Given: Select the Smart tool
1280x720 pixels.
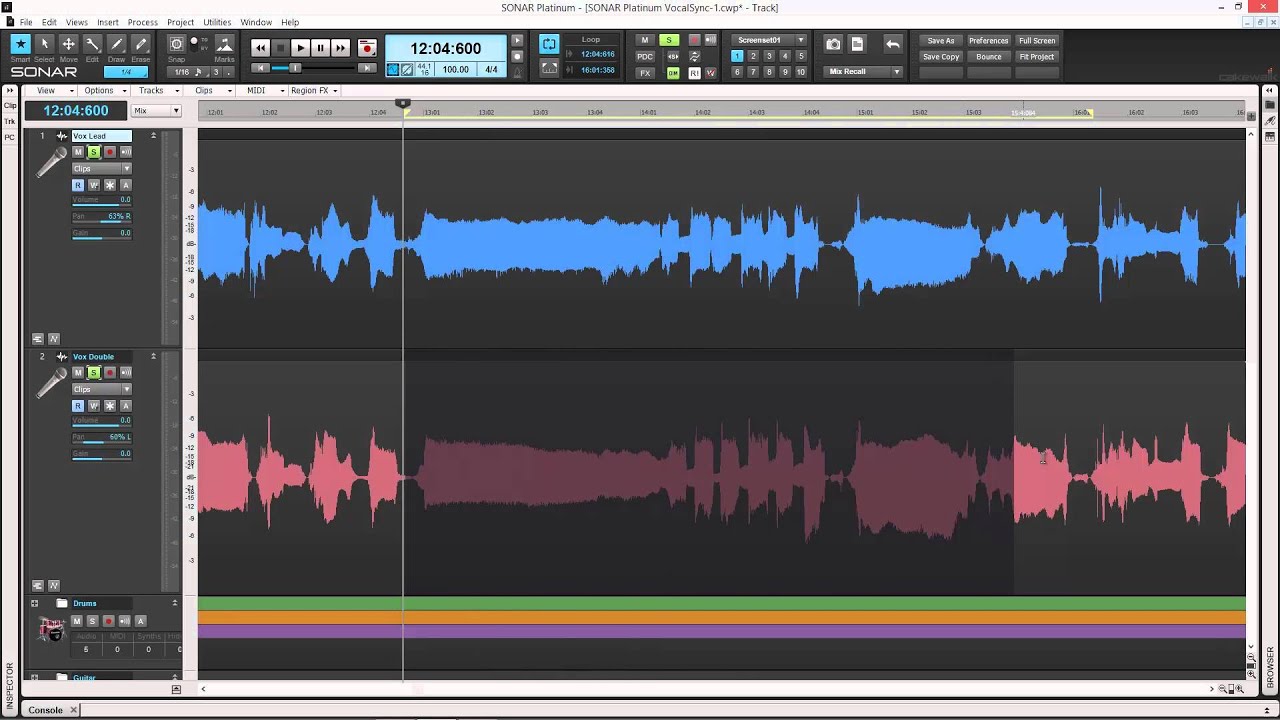Looking at the screenshot, I should 20,44.
